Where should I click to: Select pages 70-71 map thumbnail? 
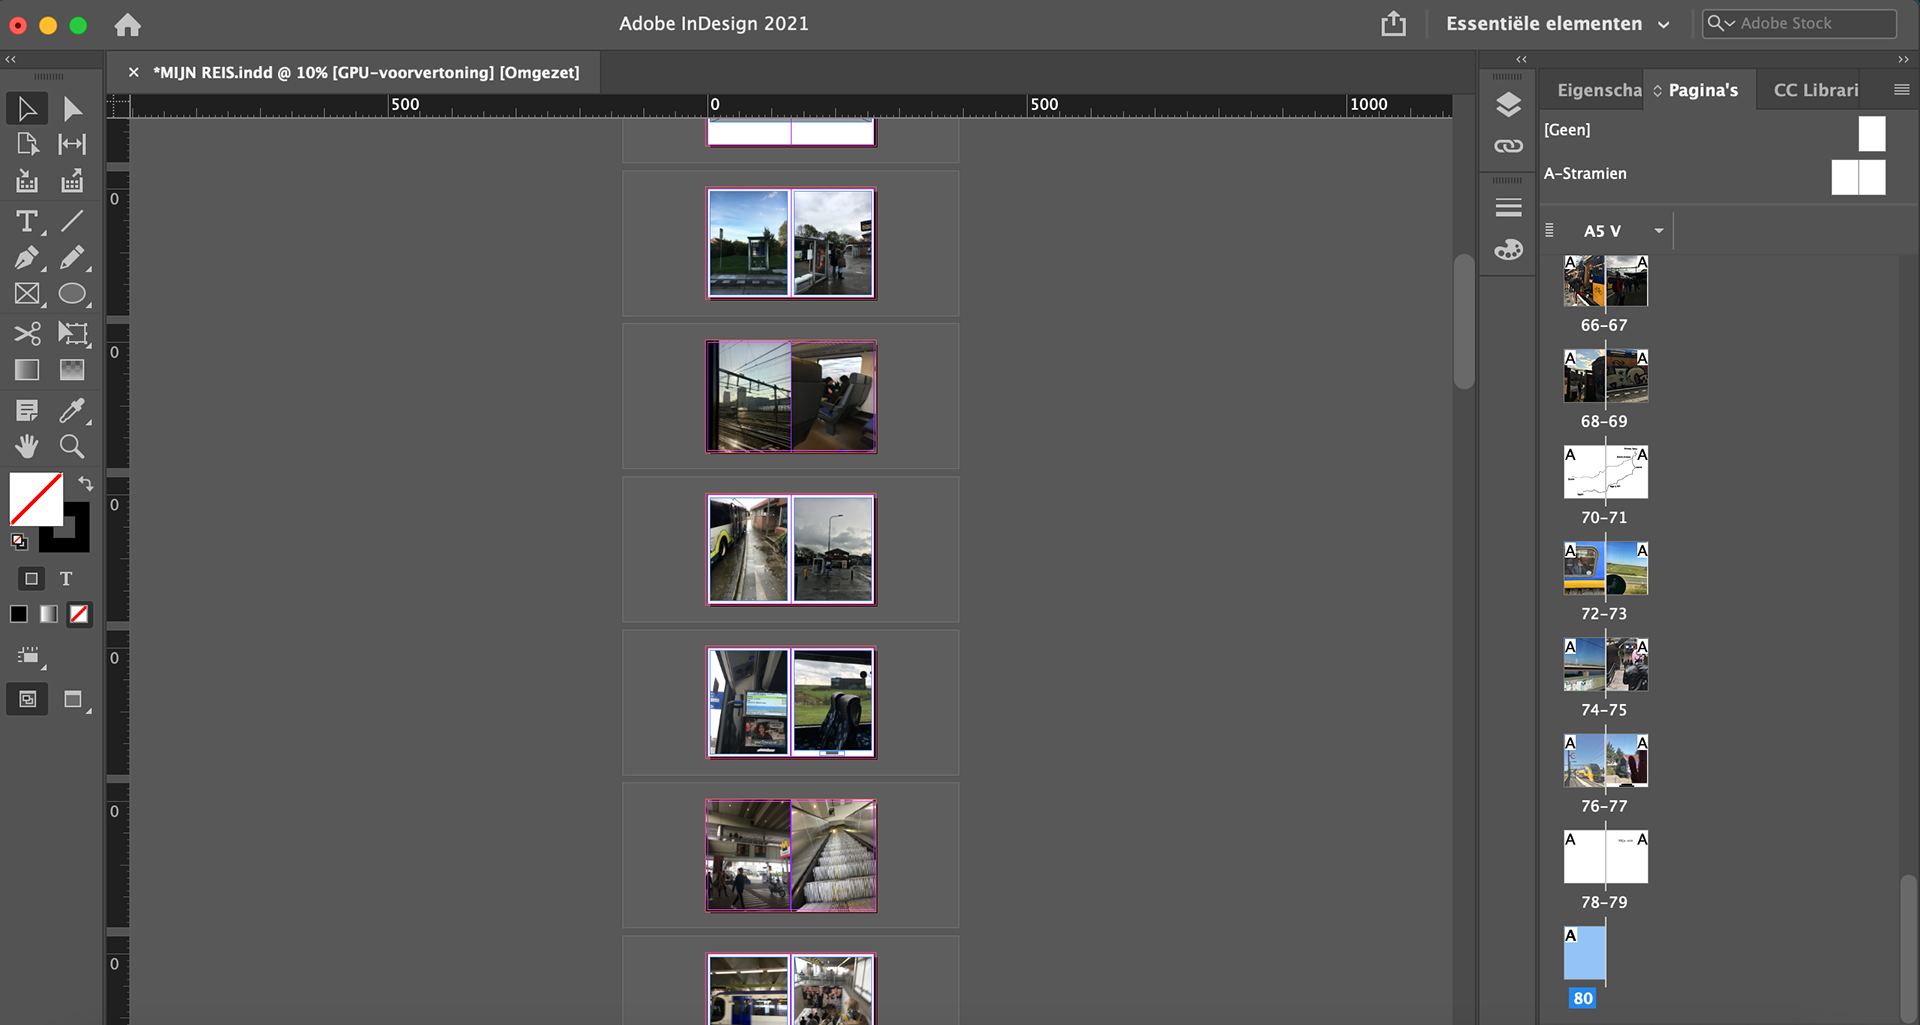coord(1605,472)
